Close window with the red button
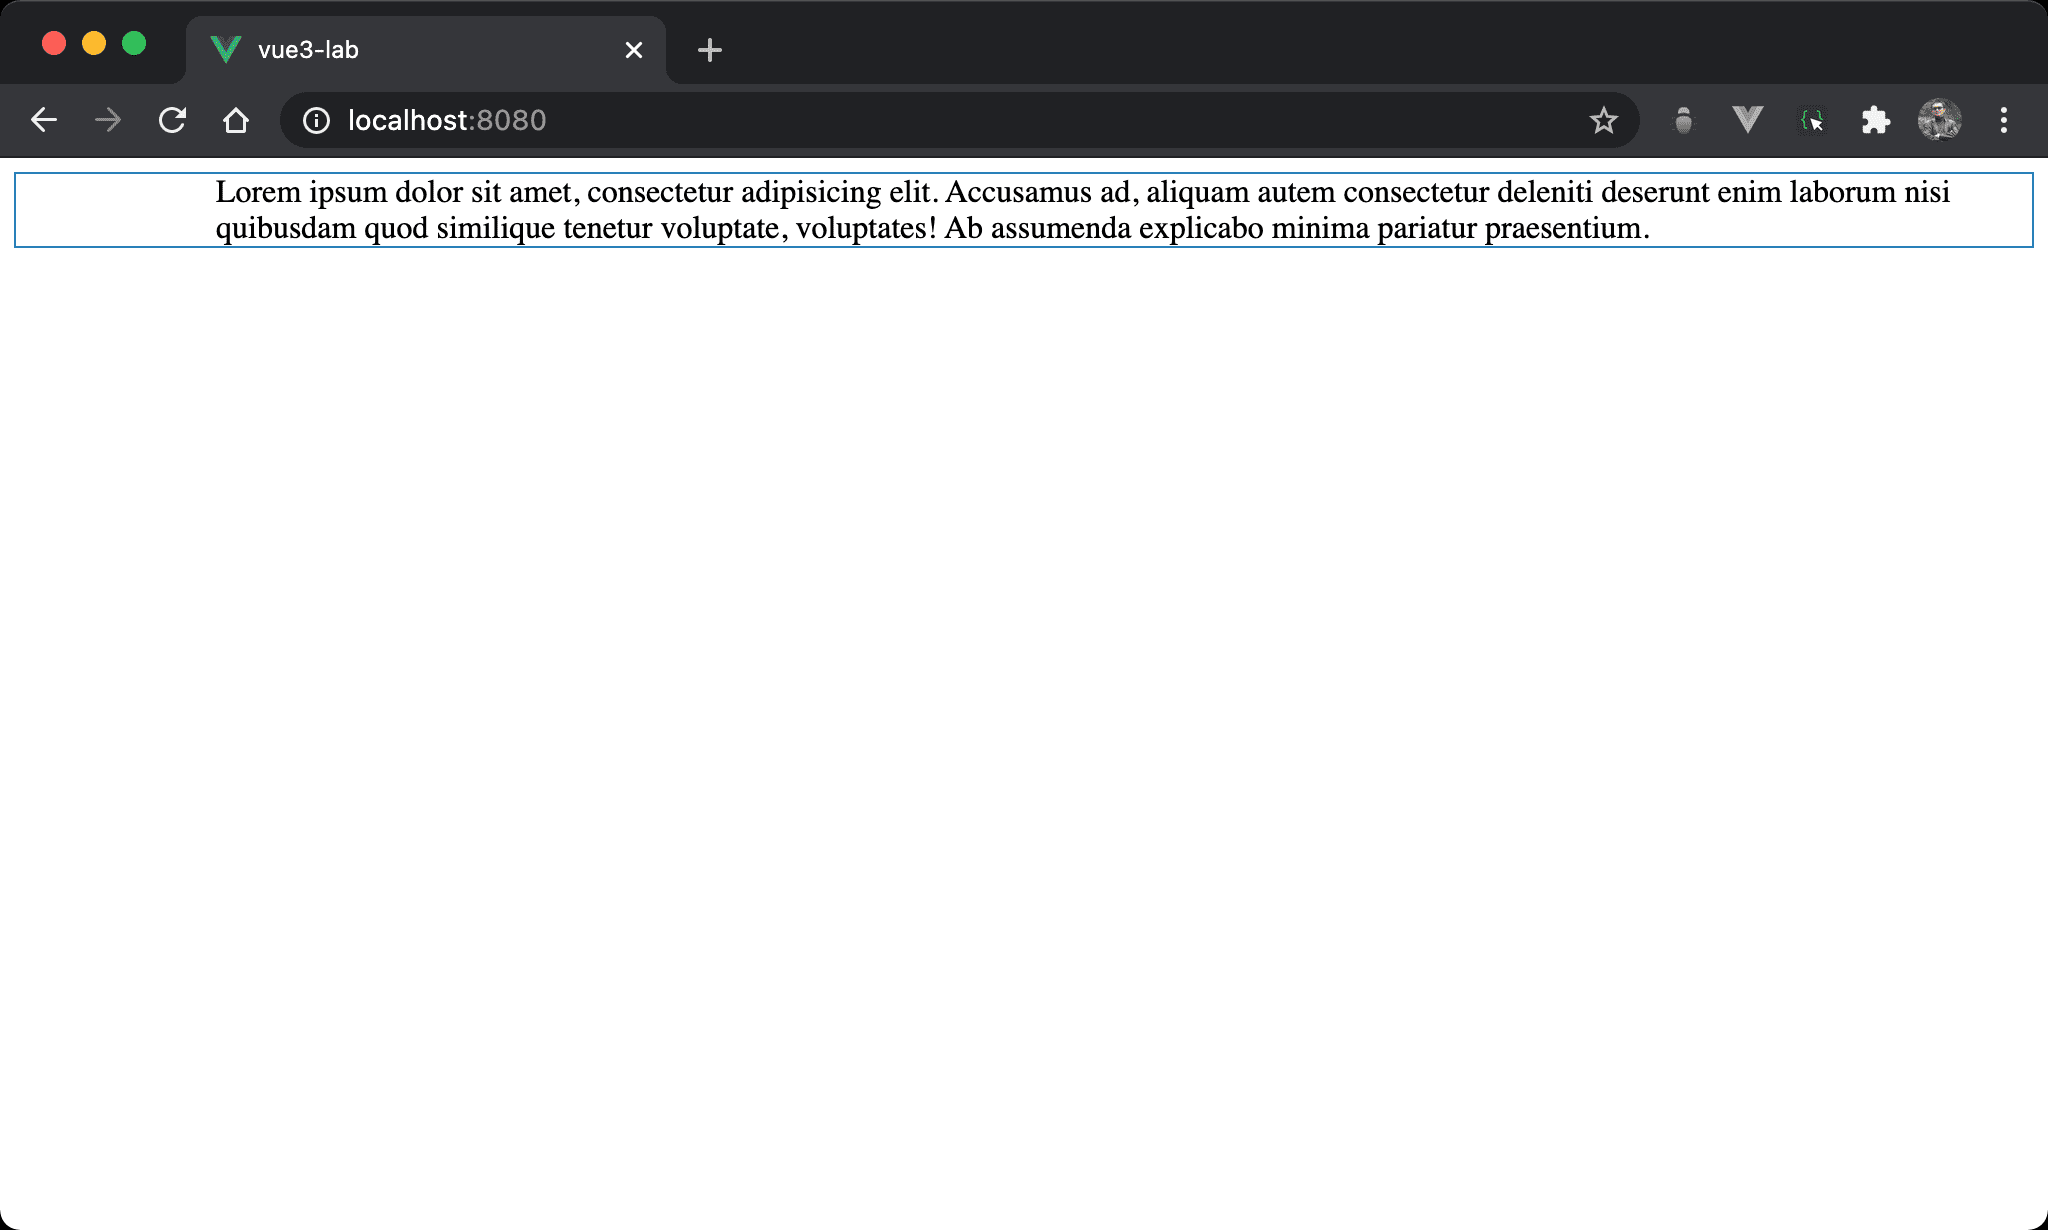The image size is (2048, 1230). 54,44
